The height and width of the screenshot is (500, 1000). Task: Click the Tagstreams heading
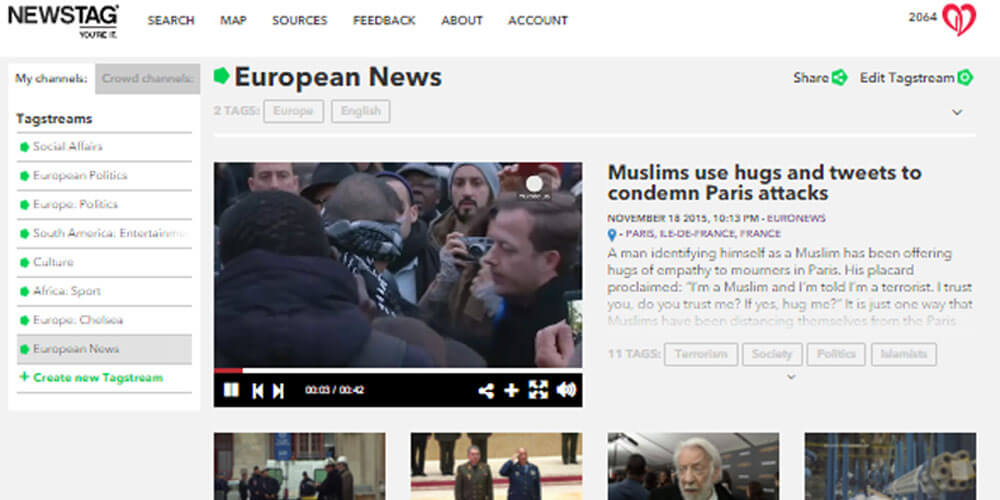[54, 119]
